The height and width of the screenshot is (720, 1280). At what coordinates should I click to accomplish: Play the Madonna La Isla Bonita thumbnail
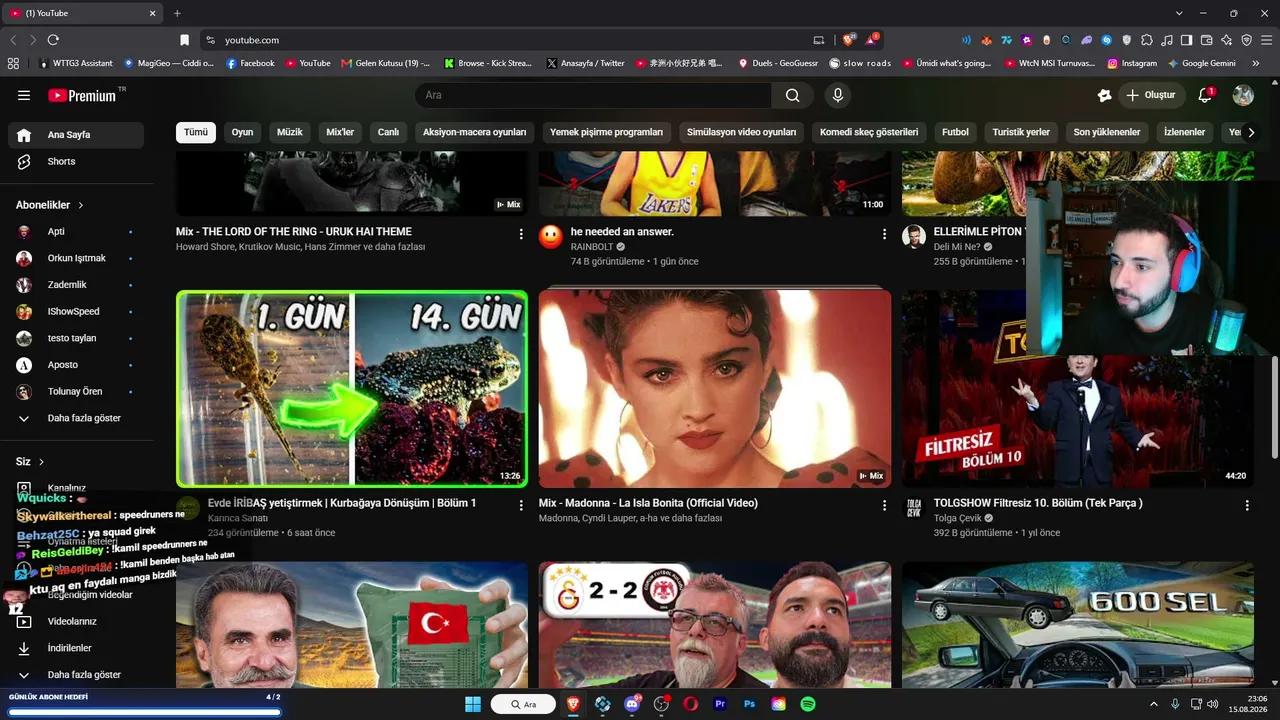(715, 389)
